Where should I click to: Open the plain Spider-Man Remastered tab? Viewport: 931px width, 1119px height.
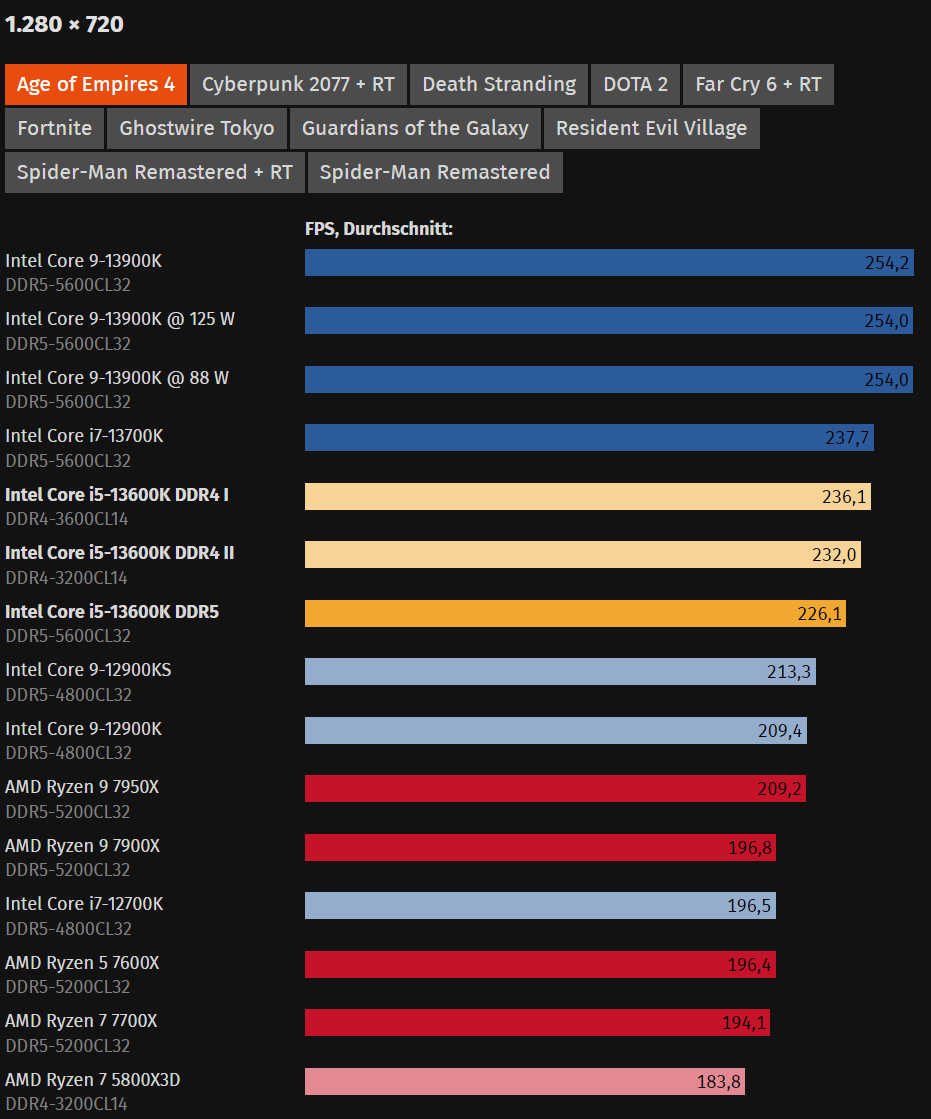coord(435,173)
